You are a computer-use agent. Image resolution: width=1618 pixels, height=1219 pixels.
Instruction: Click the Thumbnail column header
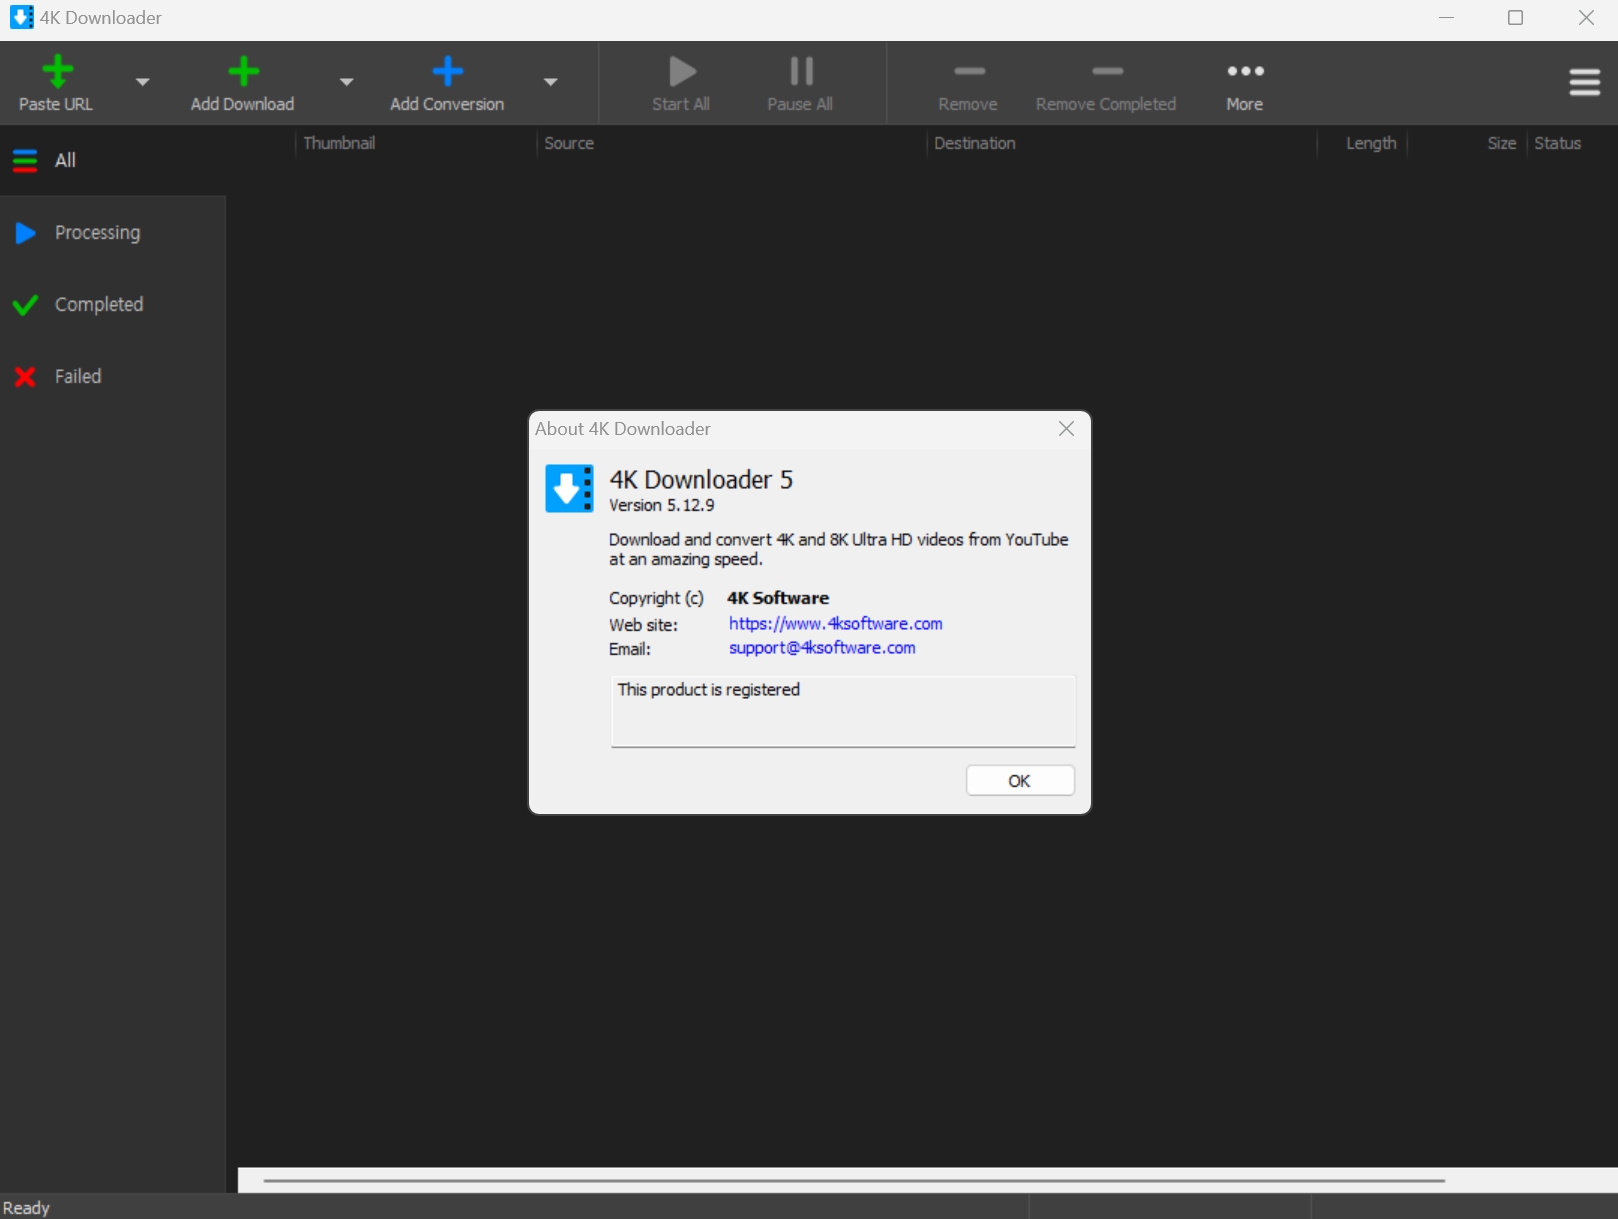[415, 143]
